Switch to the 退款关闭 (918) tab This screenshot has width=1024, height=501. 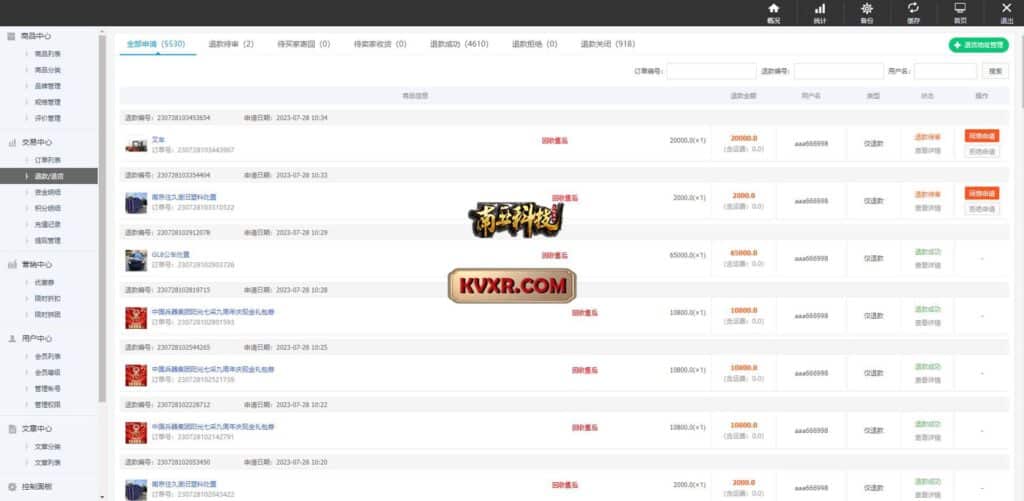coord(607,44)
